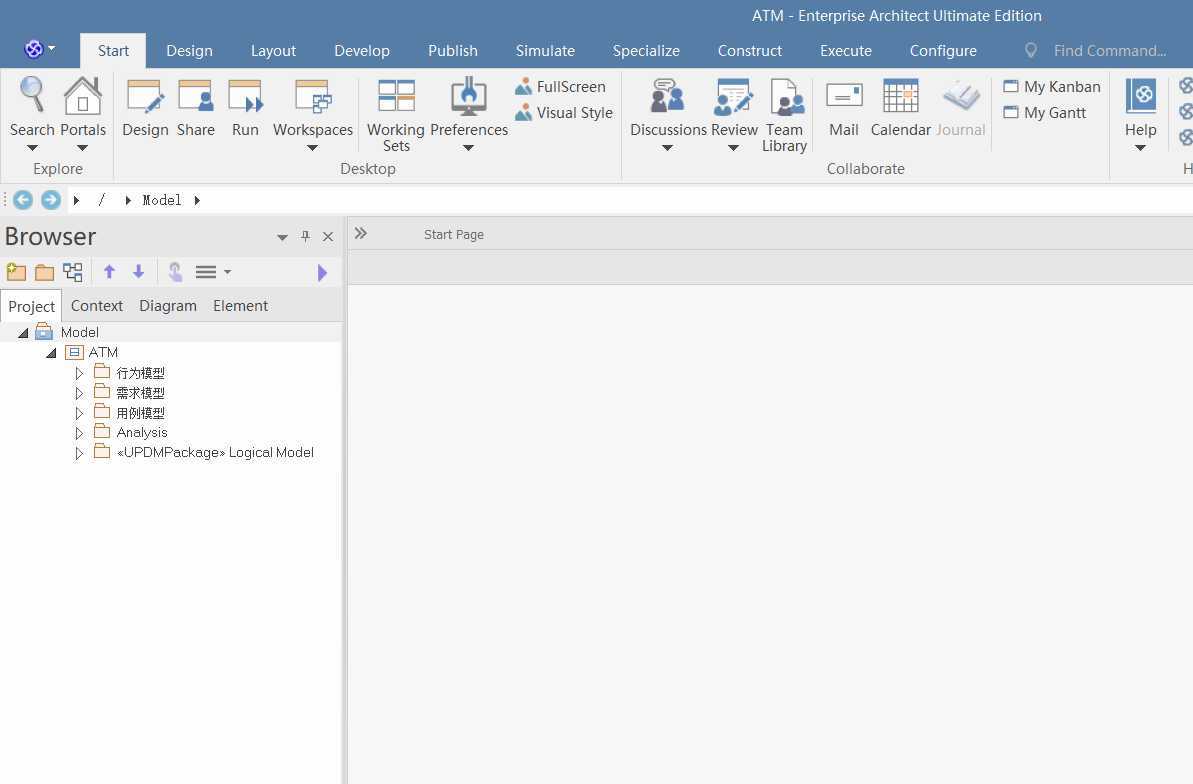Image resolution: width=1193 pixels, height=784 pixels.
Task: Collapse the Model root node
Action: tap(23, 333)
